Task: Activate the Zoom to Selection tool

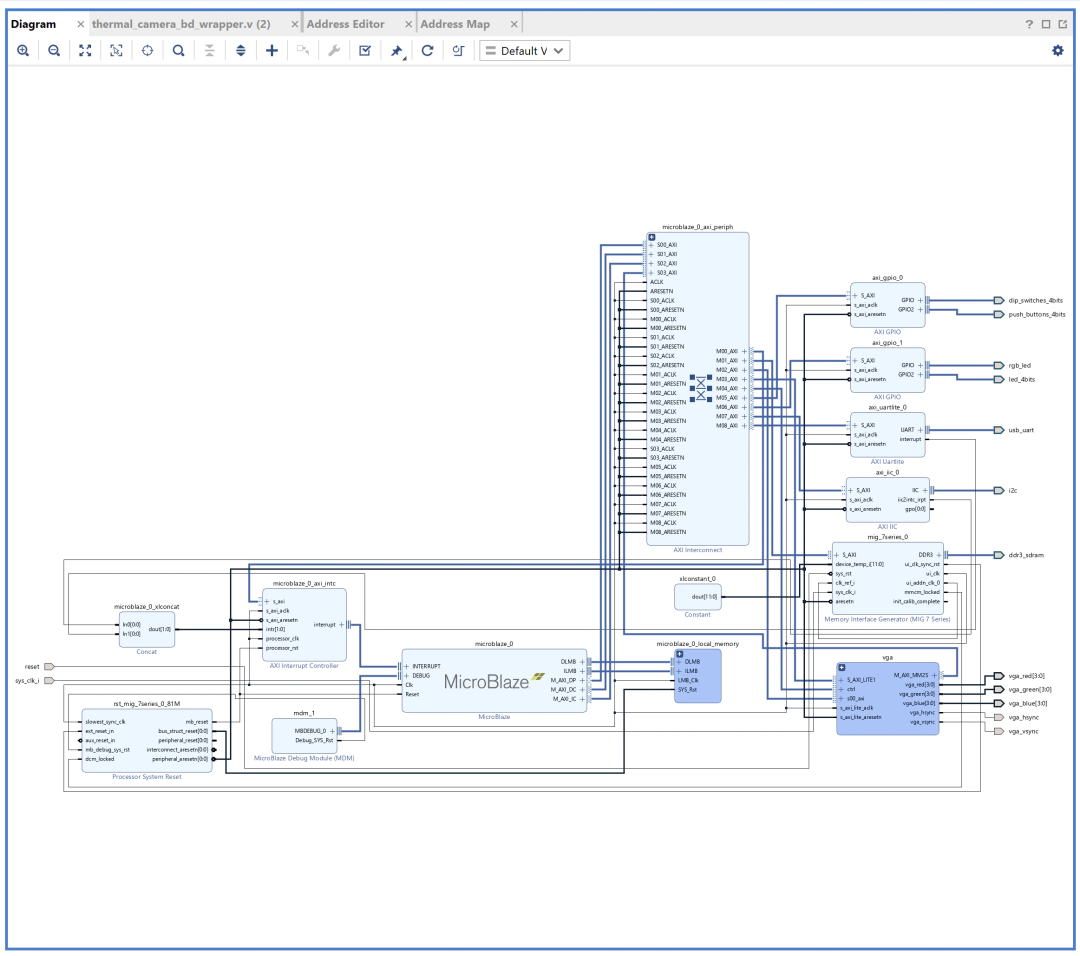Action: [x=116, y=50]
